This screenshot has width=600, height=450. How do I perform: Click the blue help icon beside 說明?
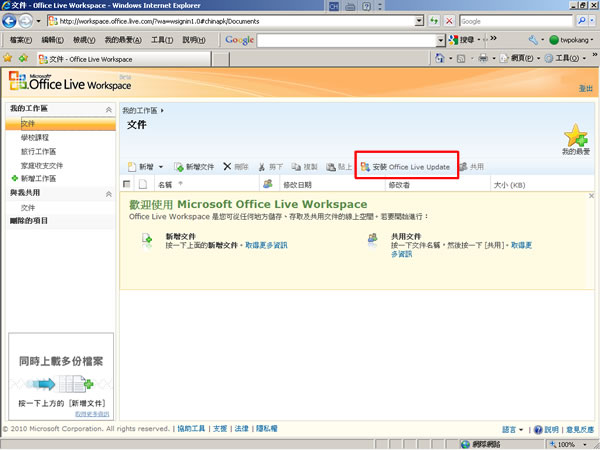tap(538, 429)
